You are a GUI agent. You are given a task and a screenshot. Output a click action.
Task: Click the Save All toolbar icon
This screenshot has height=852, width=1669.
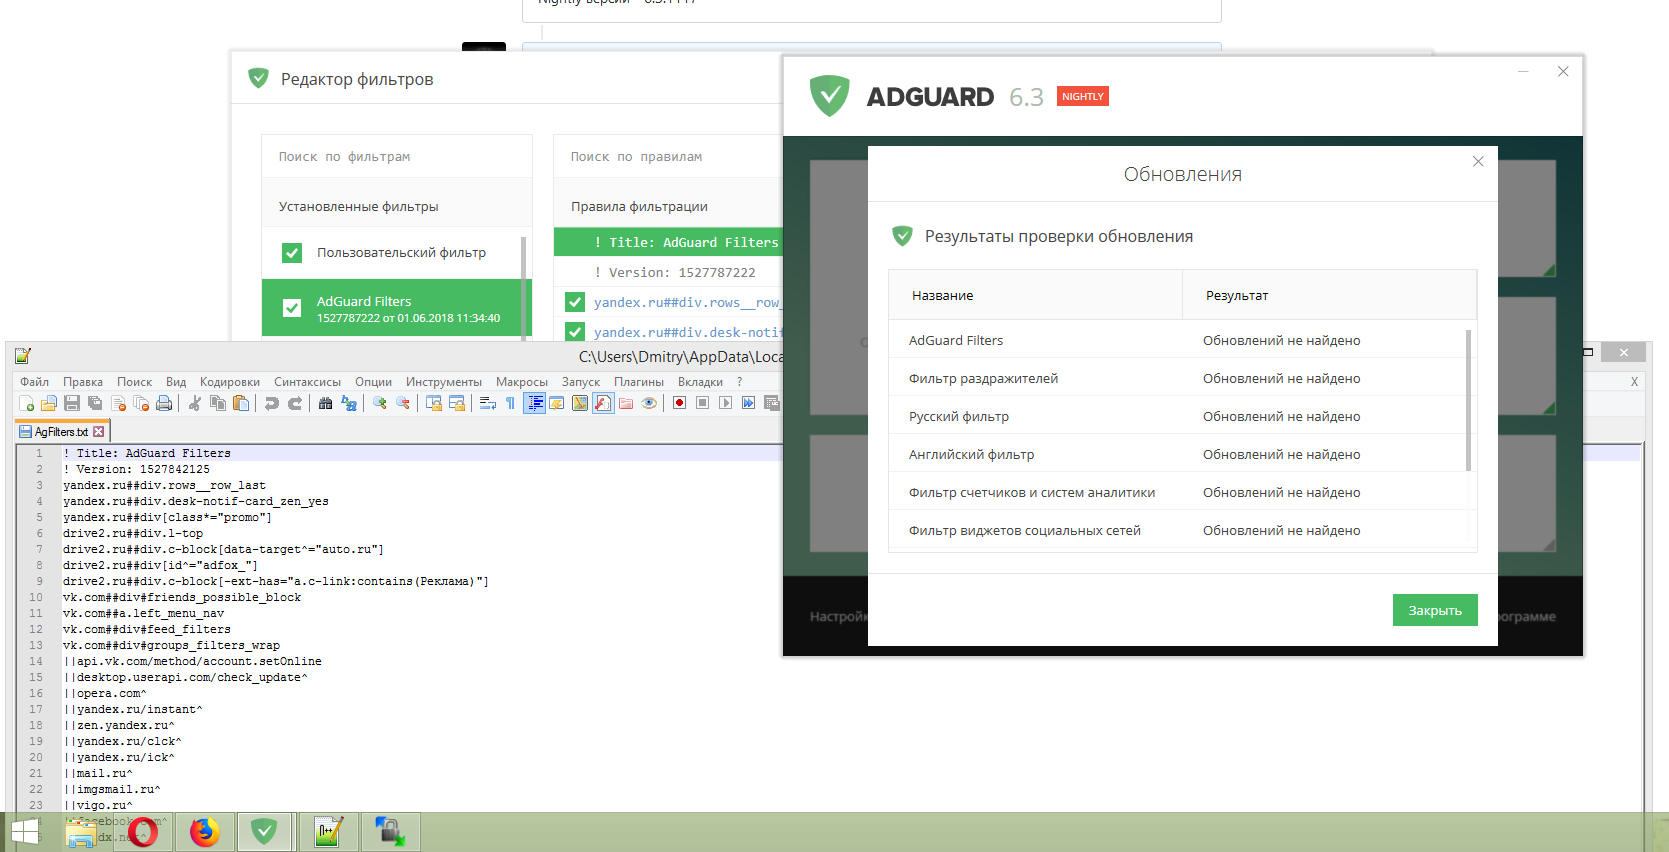click(95, 403)
